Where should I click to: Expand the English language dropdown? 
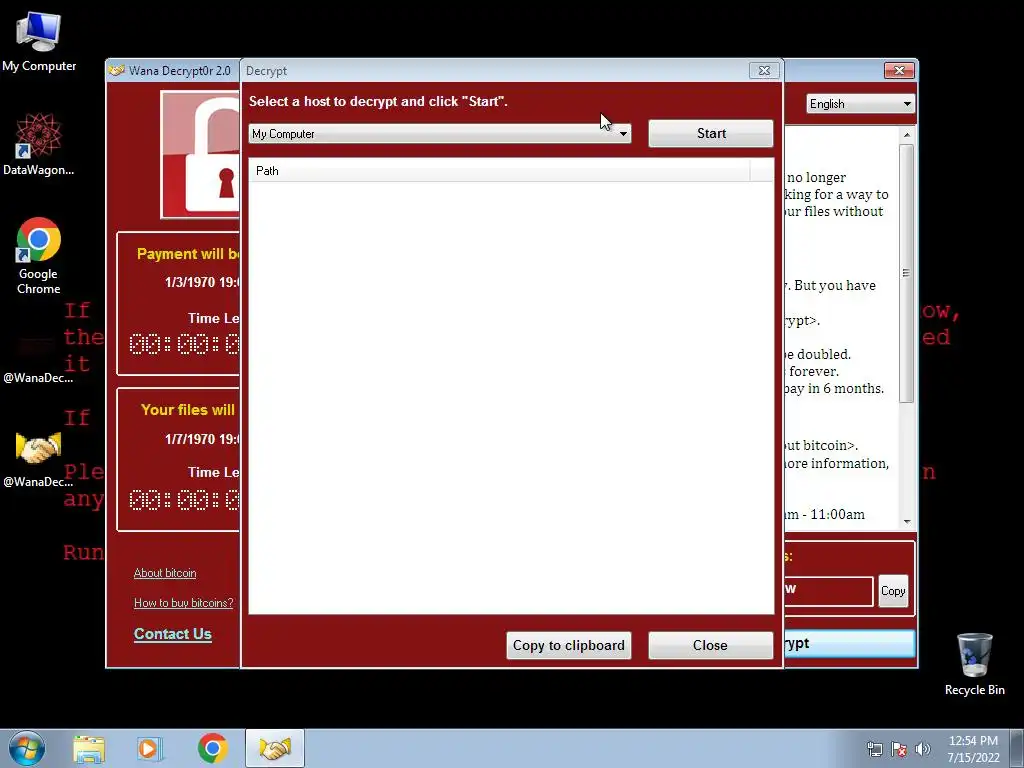[x=860, y=104]
